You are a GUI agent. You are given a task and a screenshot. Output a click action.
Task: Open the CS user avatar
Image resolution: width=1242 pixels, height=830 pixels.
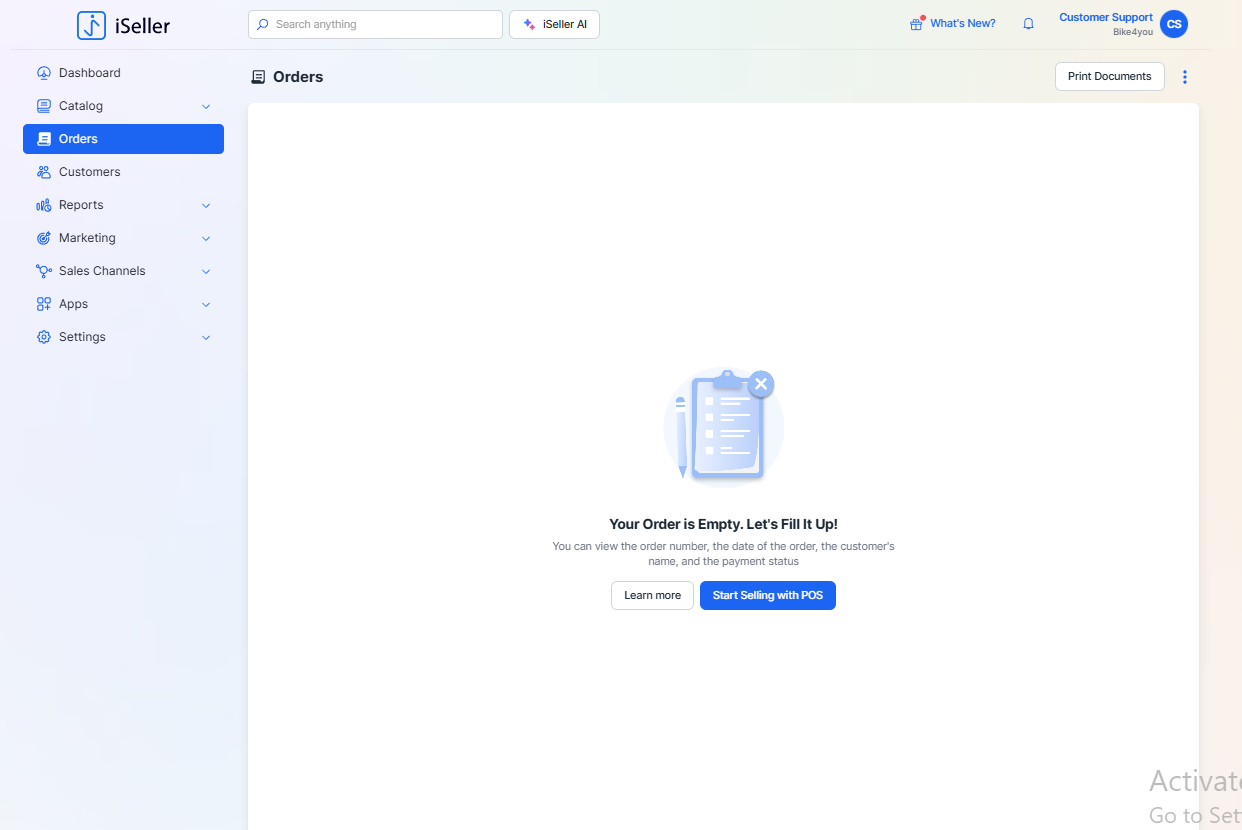pyautogui.click(x=1174, y=24)
